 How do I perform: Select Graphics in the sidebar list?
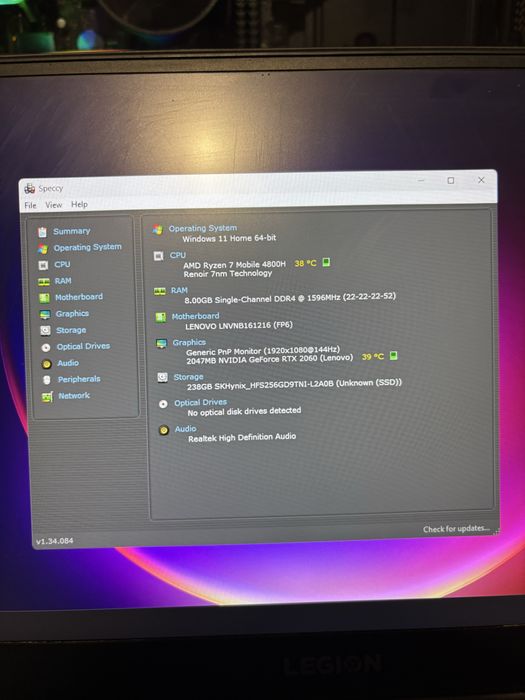pyautogui.click(x=72, y=314)
